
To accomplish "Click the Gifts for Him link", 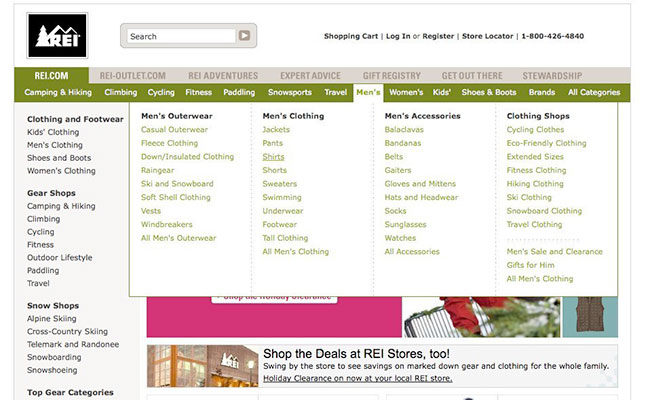I will 531,265.
